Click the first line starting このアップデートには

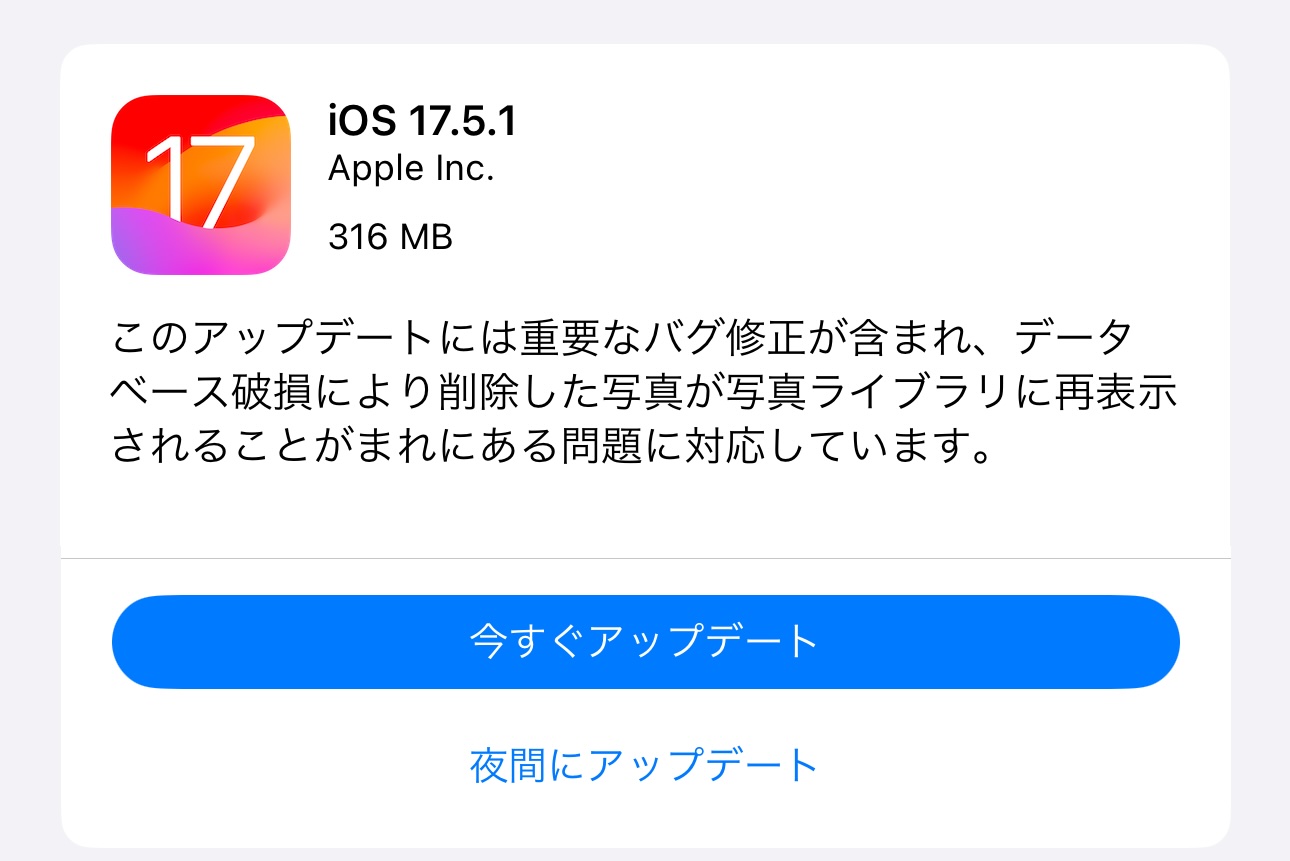tap(622, 341)
